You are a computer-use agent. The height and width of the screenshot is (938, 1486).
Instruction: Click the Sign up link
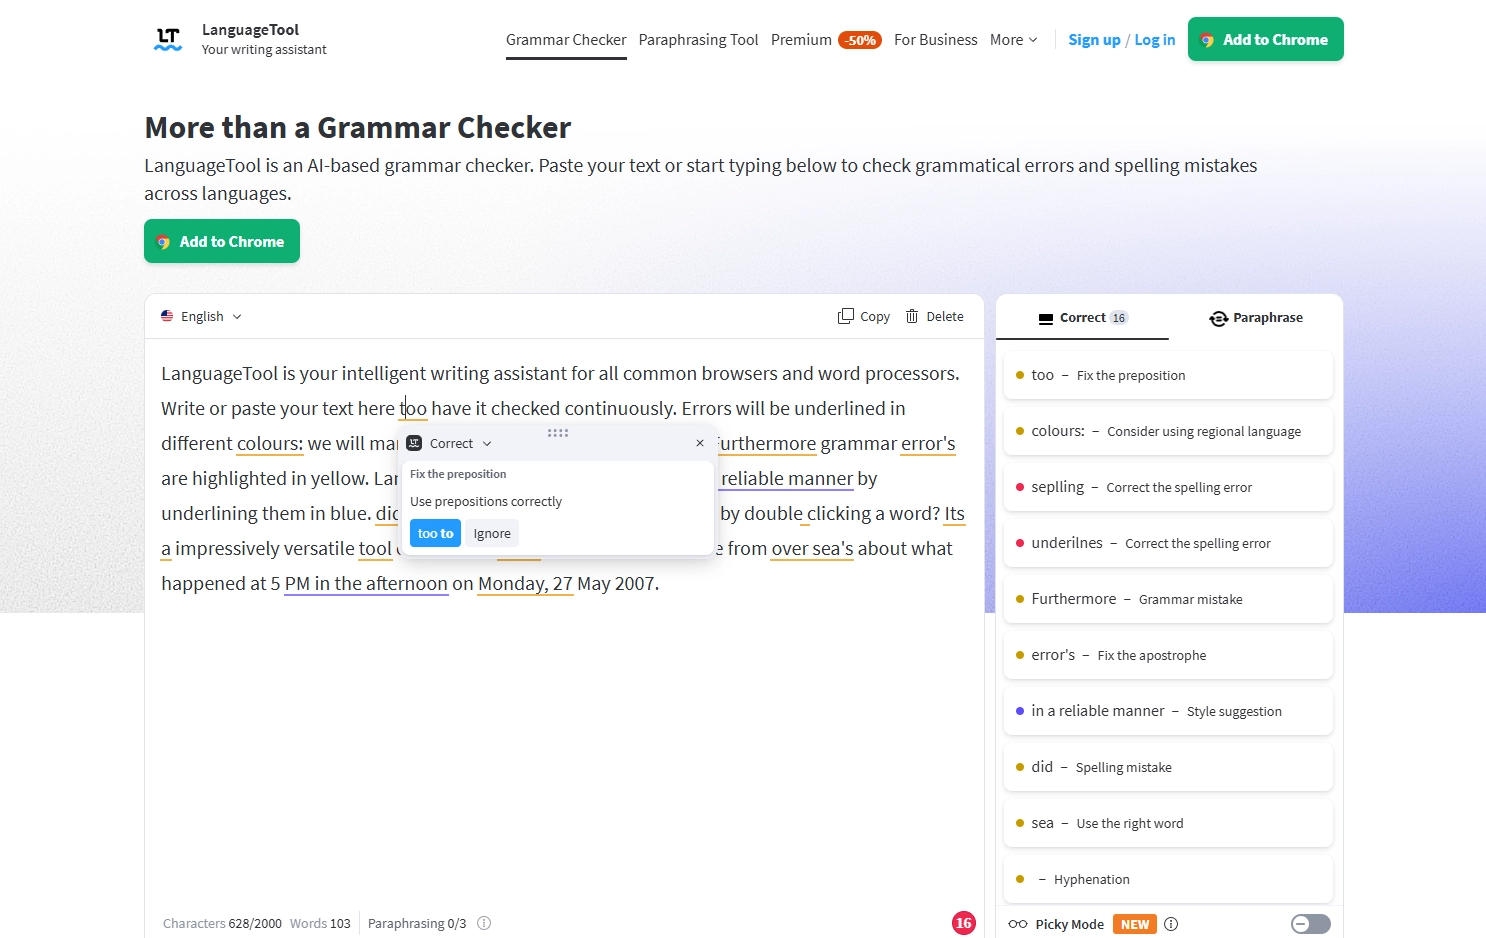click(1094, 40)
